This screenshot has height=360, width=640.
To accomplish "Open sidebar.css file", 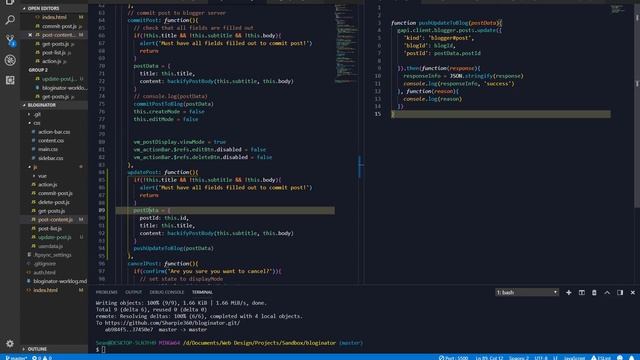I will click(x=51, y=158).
